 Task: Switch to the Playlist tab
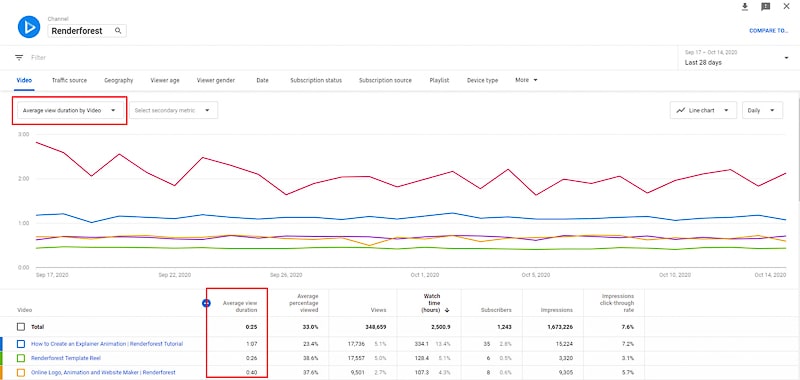(x=439, y=80)
